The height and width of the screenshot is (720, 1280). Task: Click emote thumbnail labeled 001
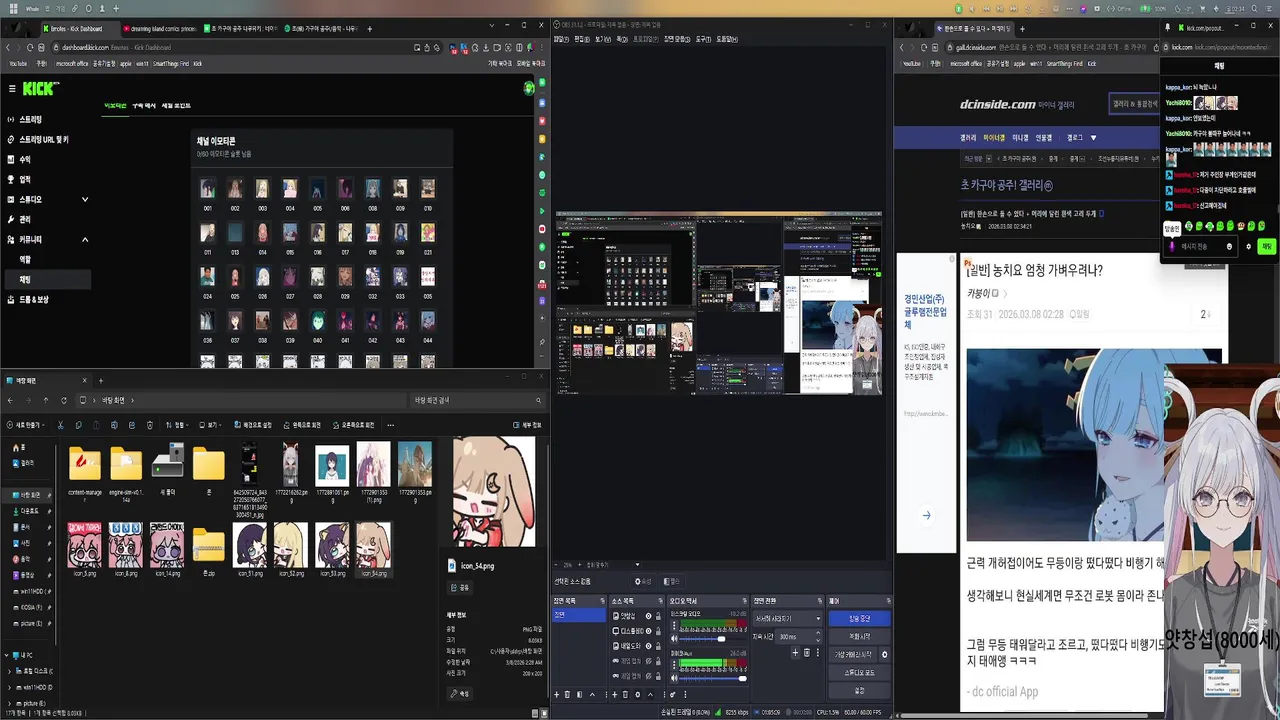pos(207,189)
